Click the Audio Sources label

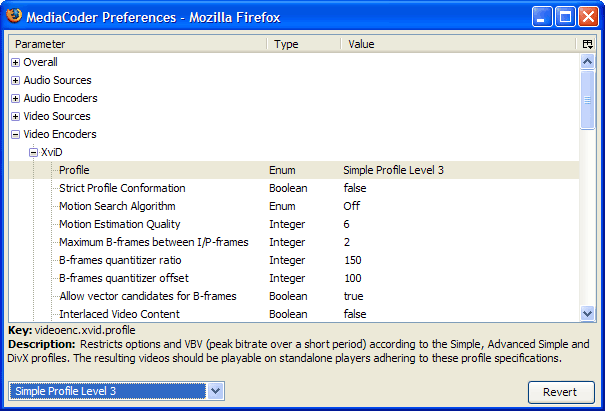coord(57,80)
